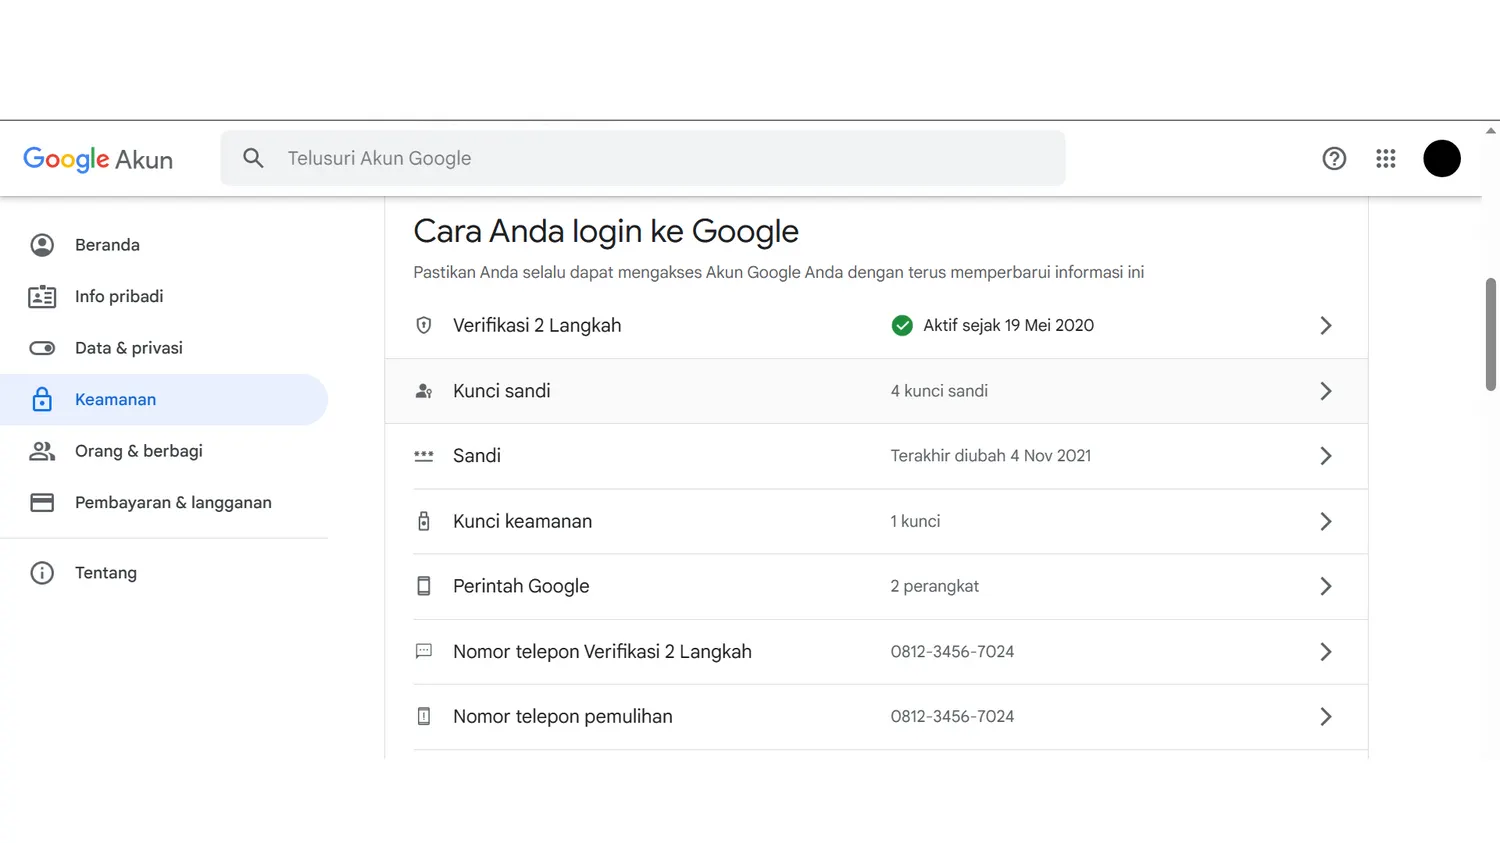Go to Pembayaran & langganan

tap(172, 502)
